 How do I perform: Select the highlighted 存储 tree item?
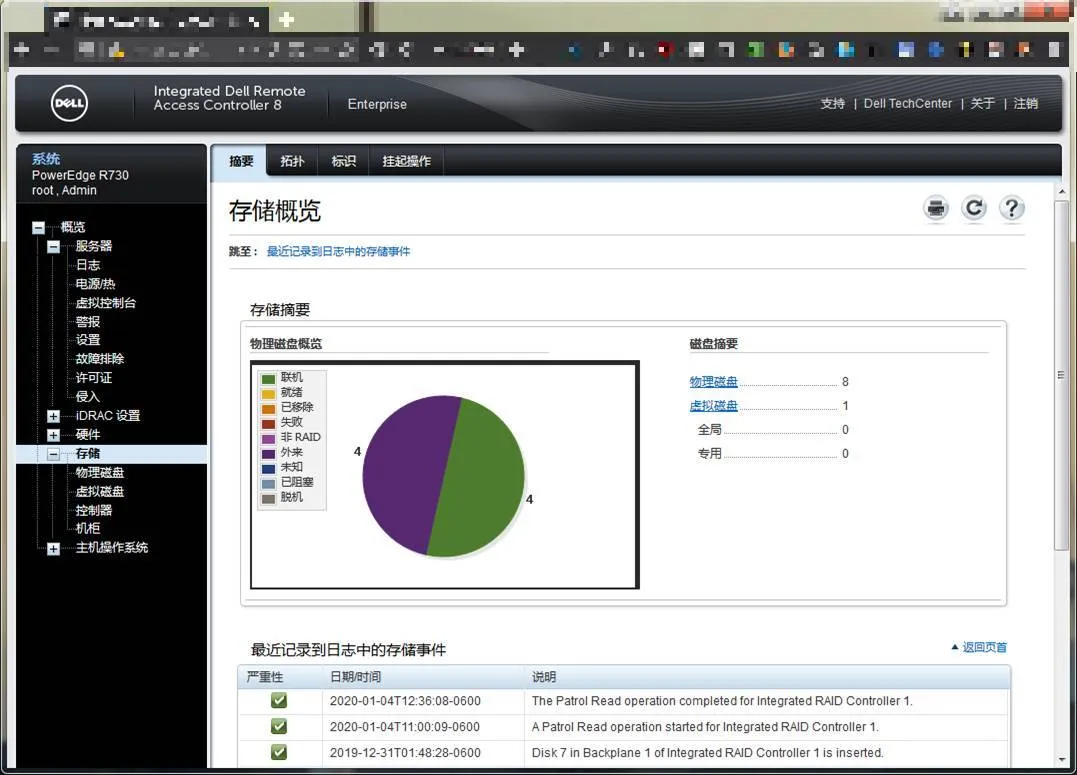[88, 453]
